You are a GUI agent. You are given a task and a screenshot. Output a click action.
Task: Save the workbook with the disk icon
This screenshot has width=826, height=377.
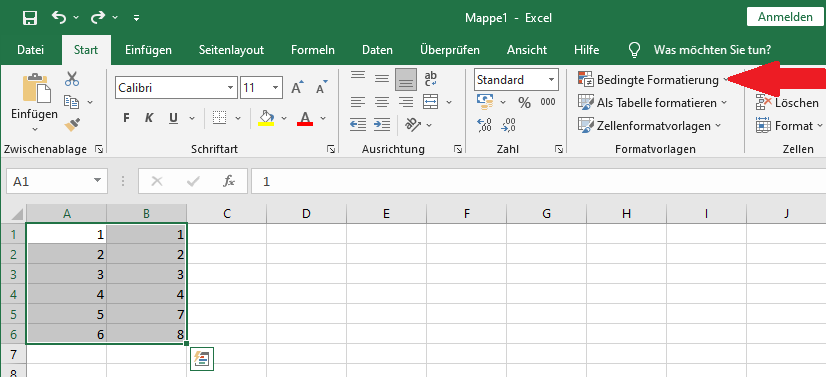[31, 18]
